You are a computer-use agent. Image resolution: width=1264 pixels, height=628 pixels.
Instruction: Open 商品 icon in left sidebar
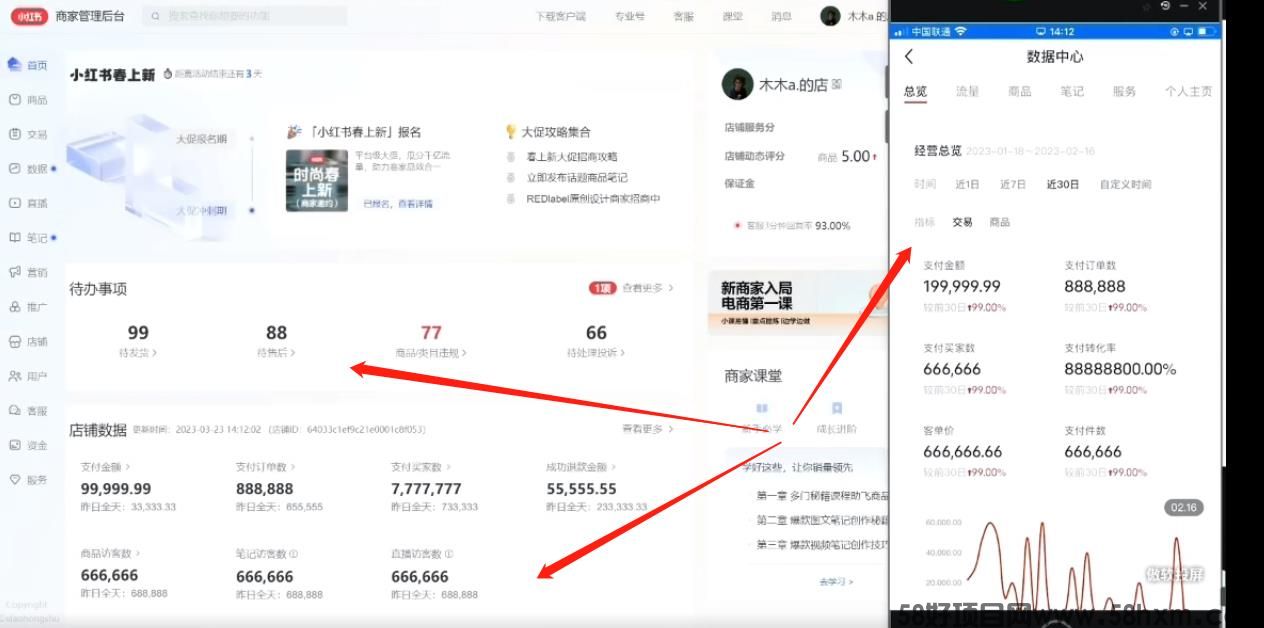(14, 100)
